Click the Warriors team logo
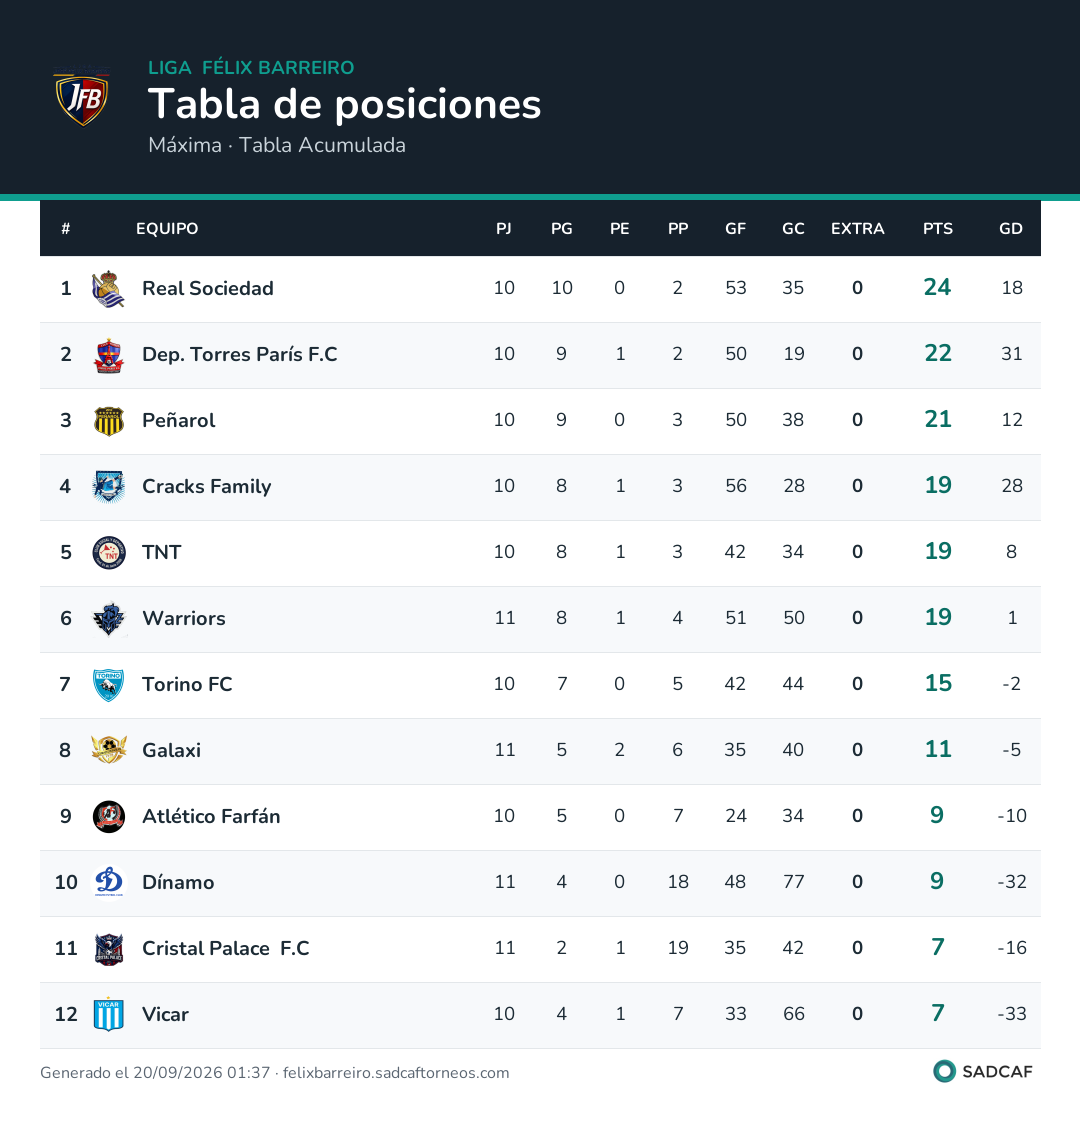This screenshot has width=1080, height=1124. (109, 619)
